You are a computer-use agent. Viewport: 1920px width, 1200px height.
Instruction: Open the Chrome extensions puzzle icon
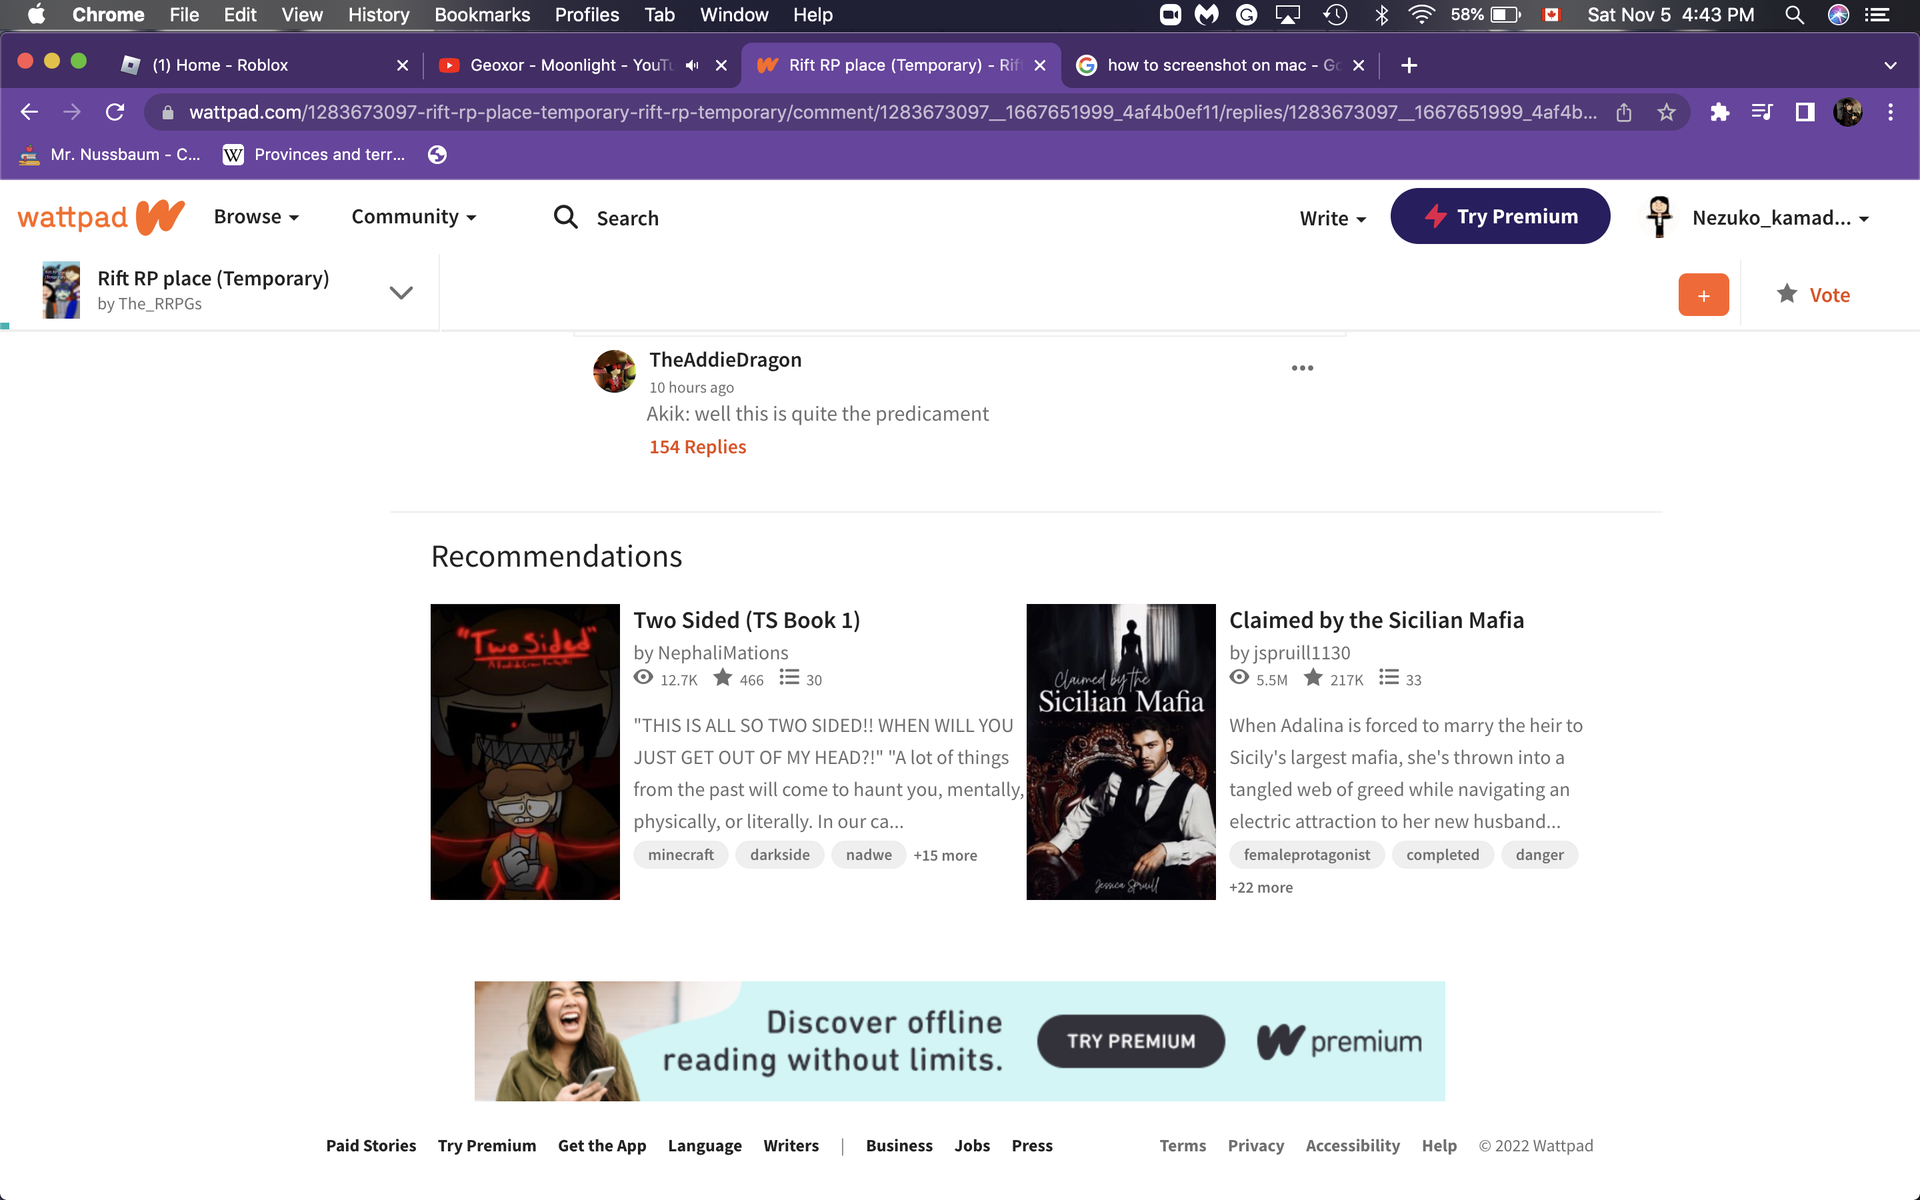pos(1719,112)
